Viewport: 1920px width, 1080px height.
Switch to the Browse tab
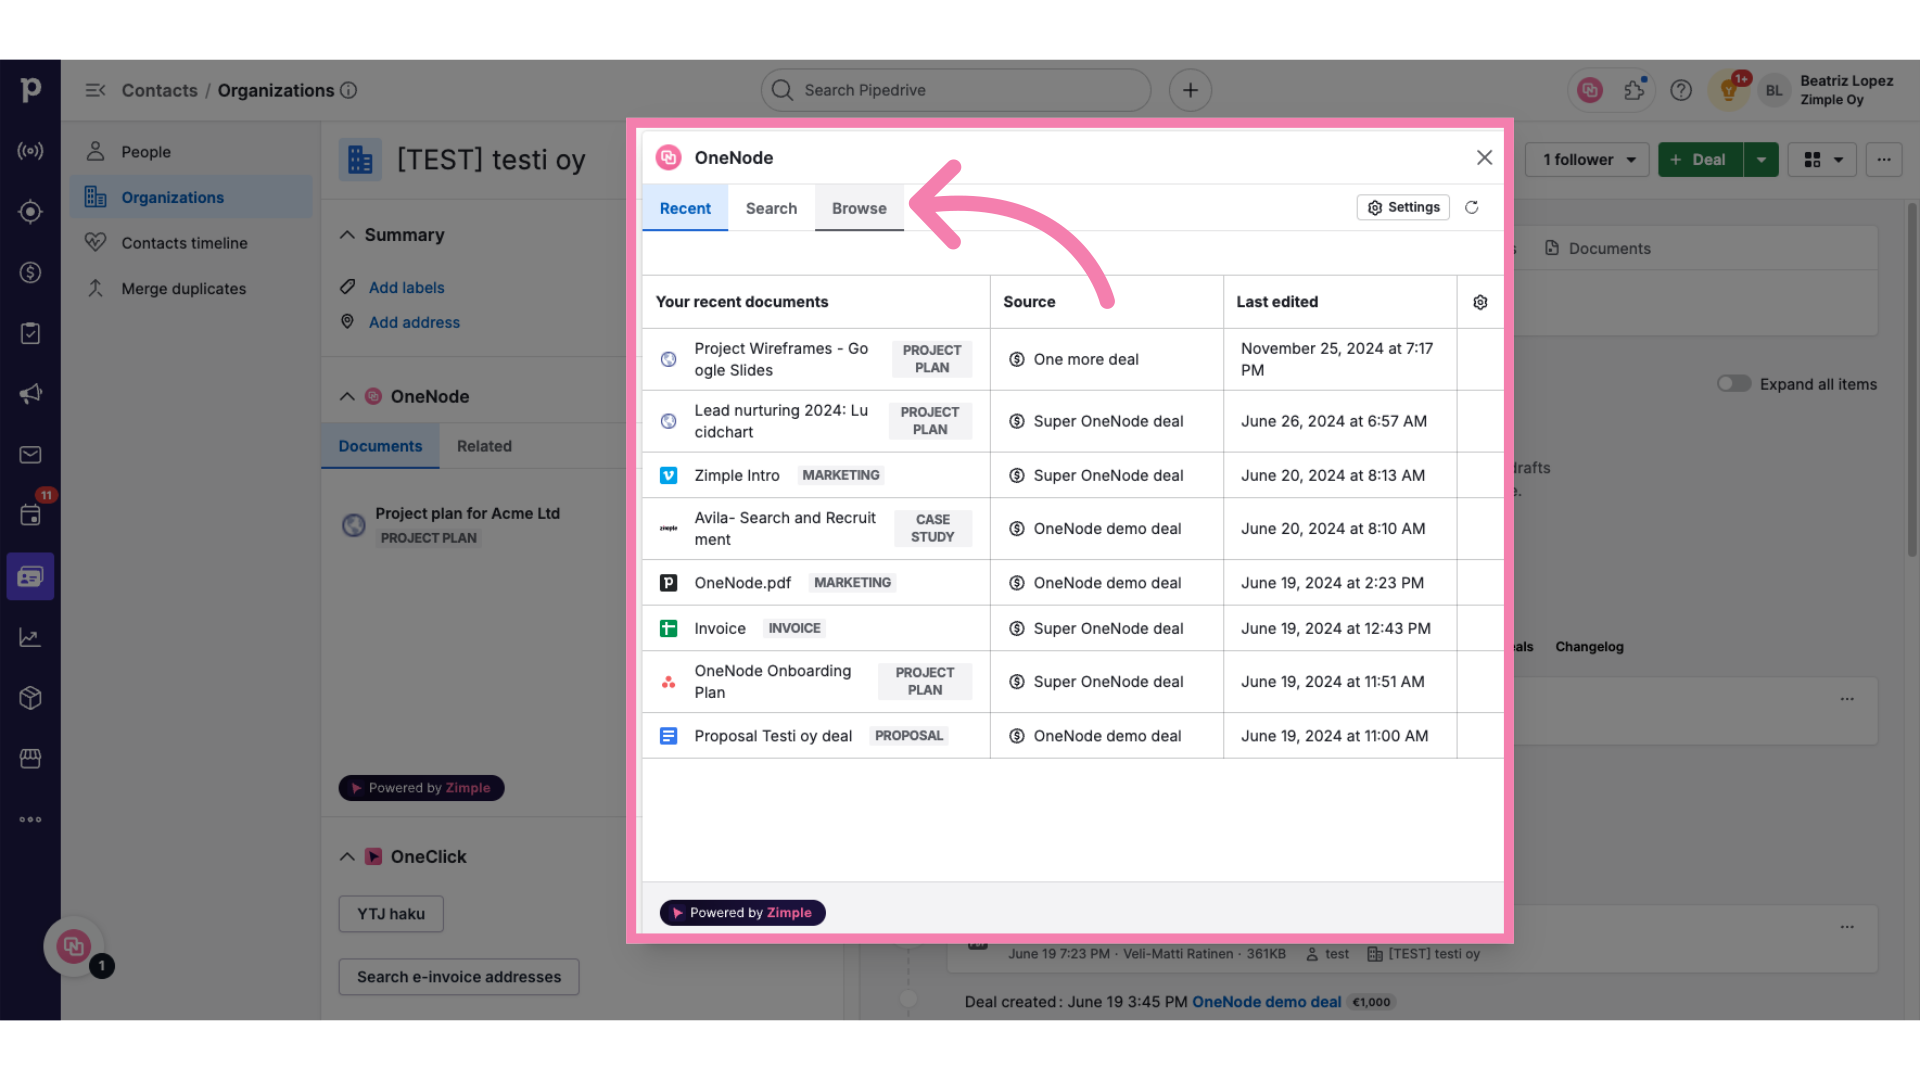(859, 208)
